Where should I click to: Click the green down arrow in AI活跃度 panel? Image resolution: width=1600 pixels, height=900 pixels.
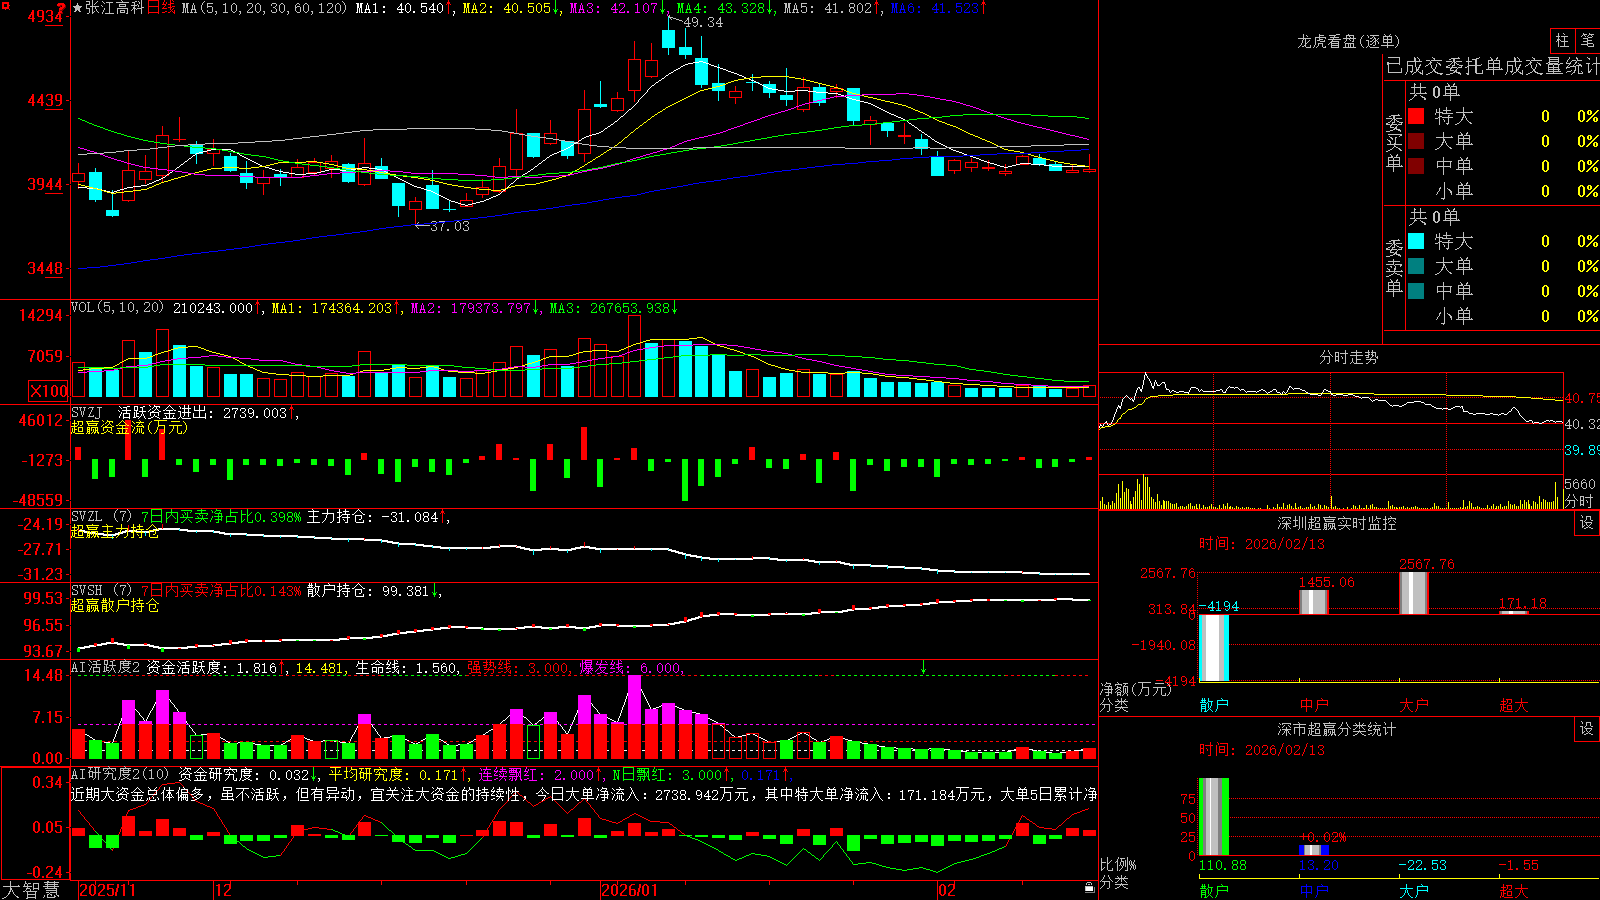(923, 667)
